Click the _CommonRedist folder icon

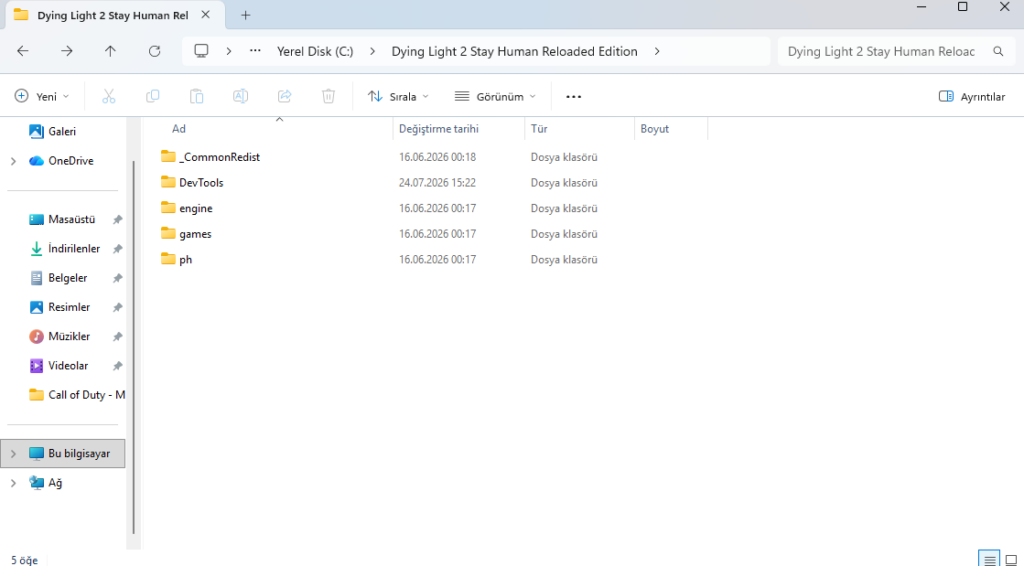point(168,156)
